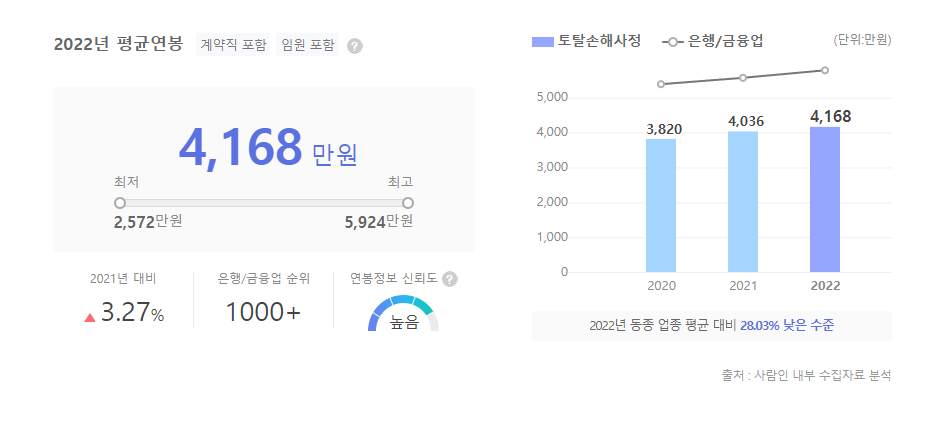Click the 최고 salary slider handle
The width and height of the screenshot is (950, 428).
click(408, 202)
